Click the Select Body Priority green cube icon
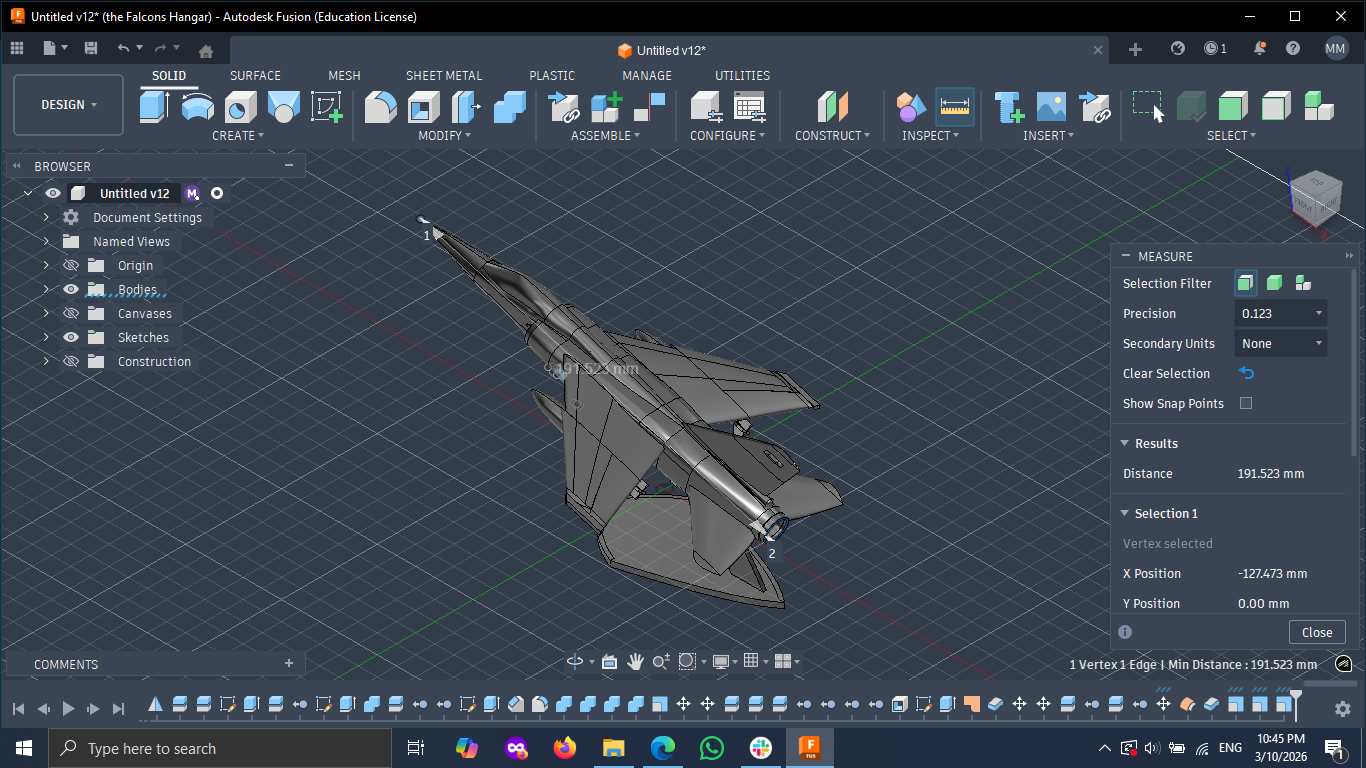Viewport: 1366px width, 768px height. coord(1233,106)
